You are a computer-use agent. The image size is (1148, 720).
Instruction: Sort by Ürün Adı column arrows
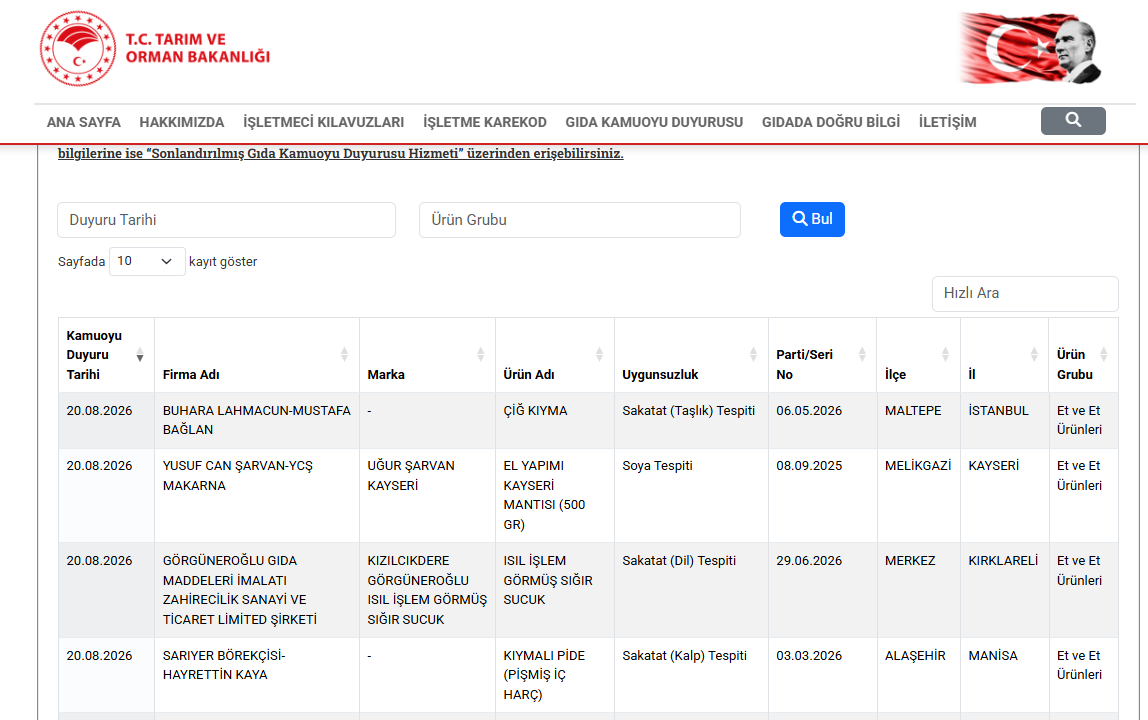coord(599,355)
